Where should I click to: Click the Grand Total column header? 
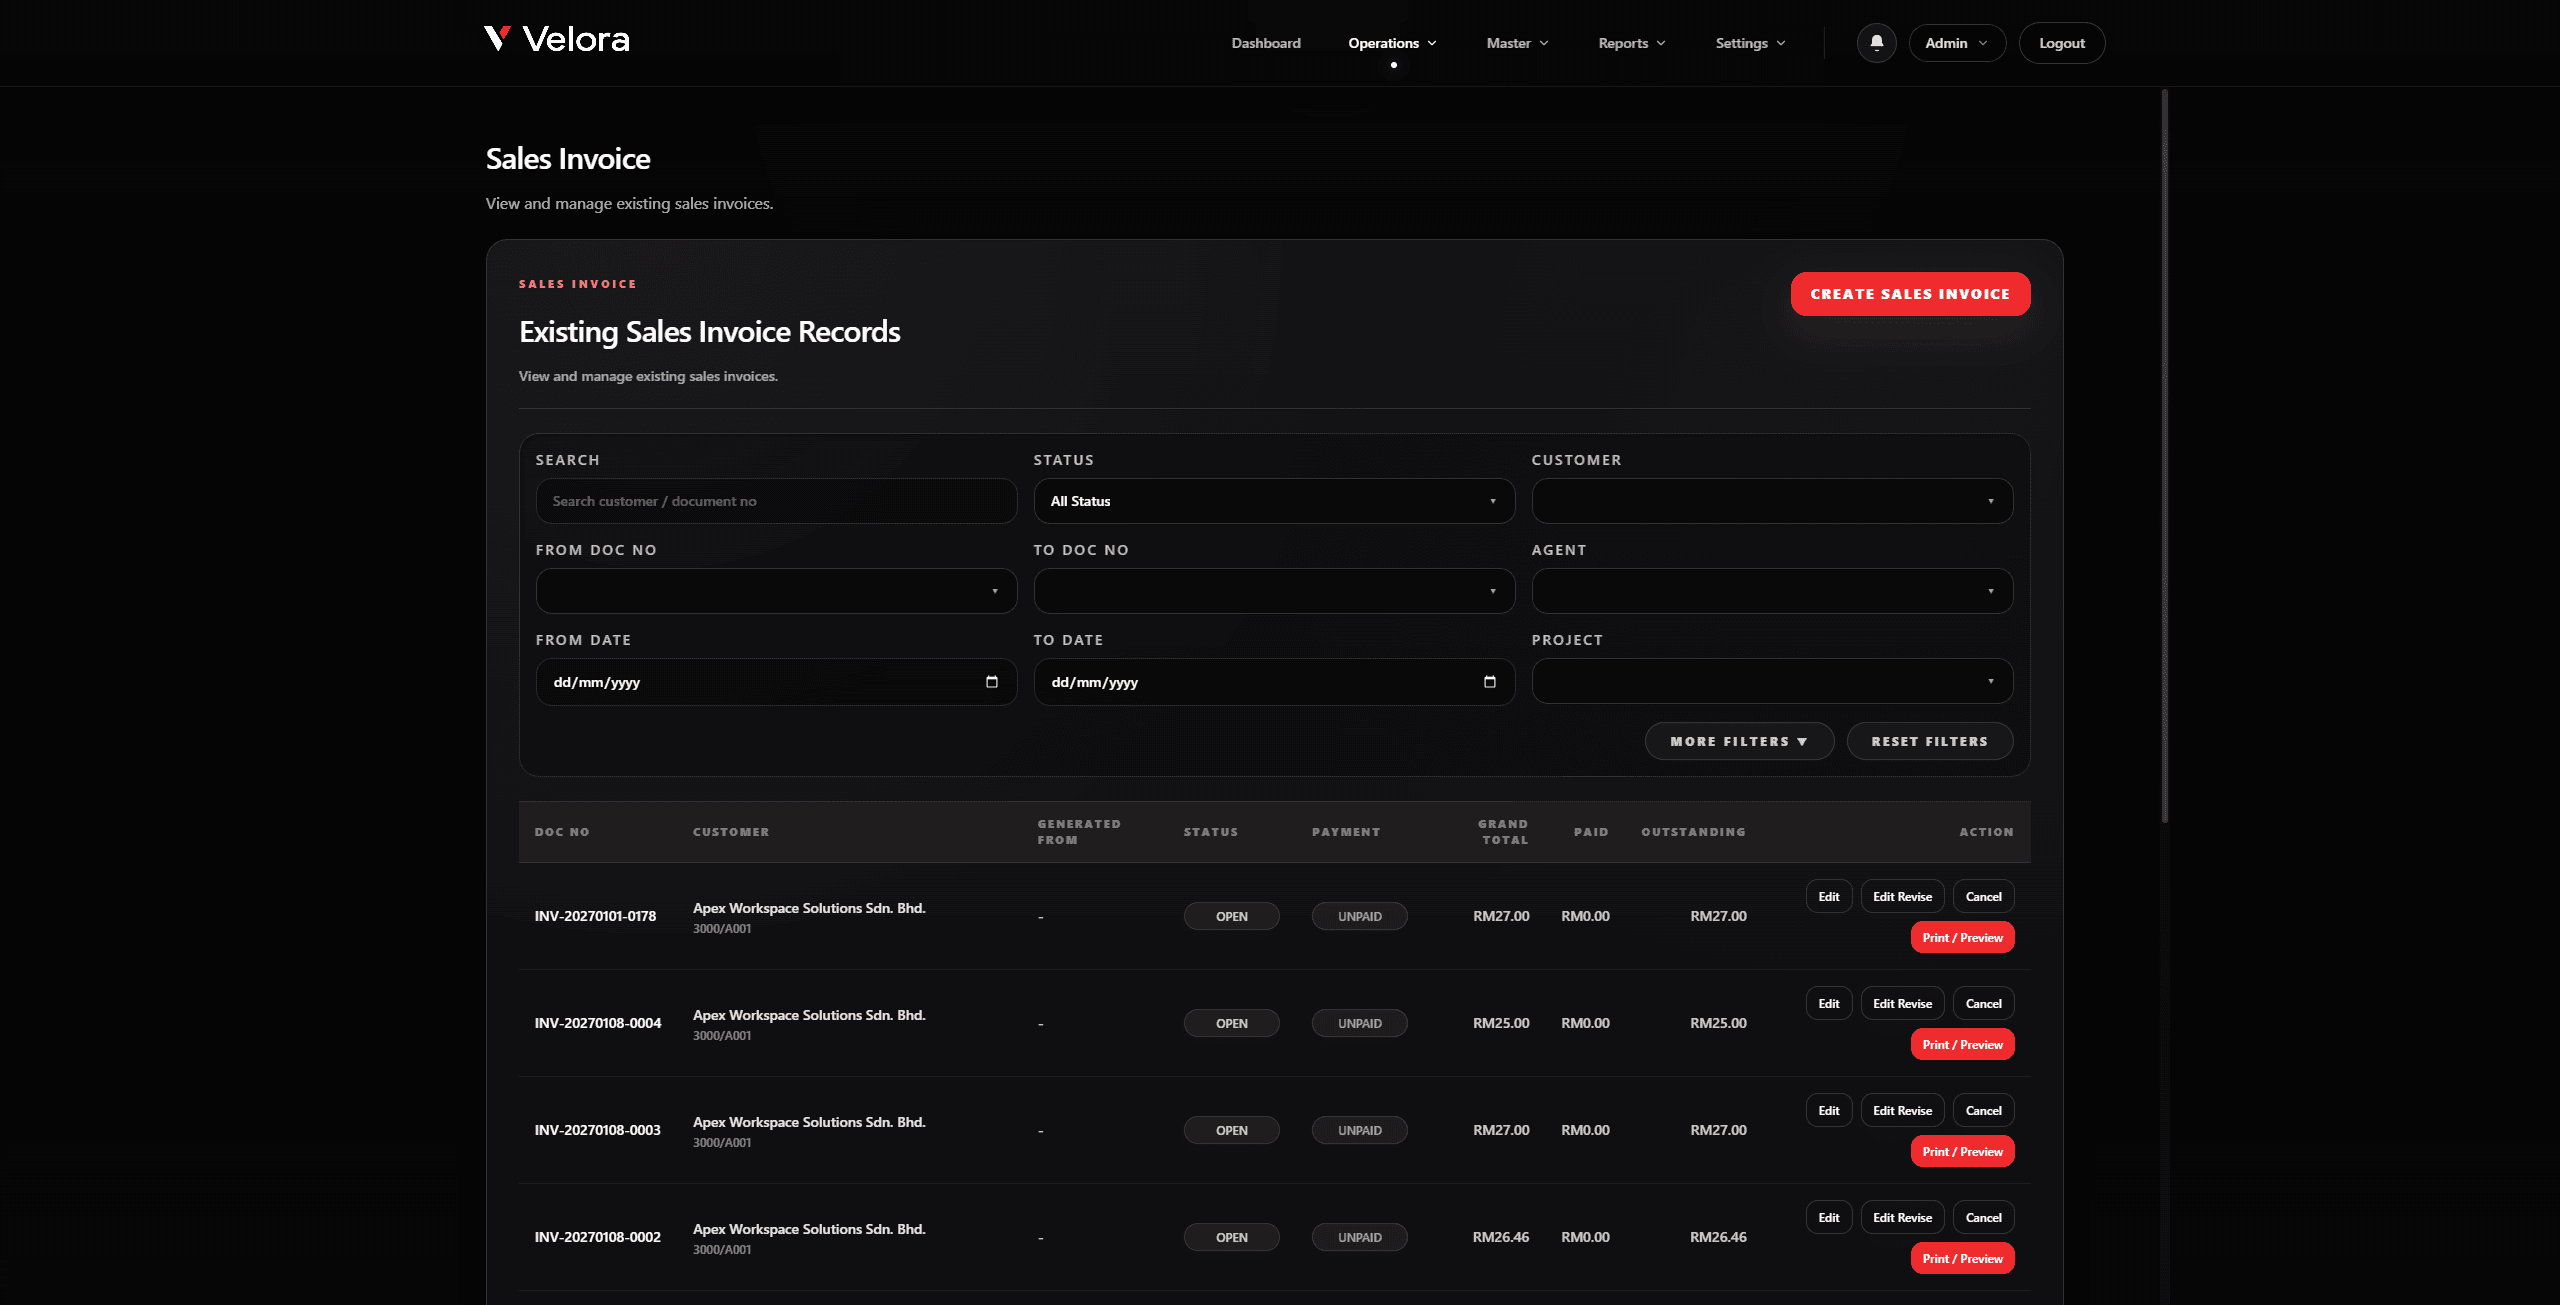coord(1503,832)
